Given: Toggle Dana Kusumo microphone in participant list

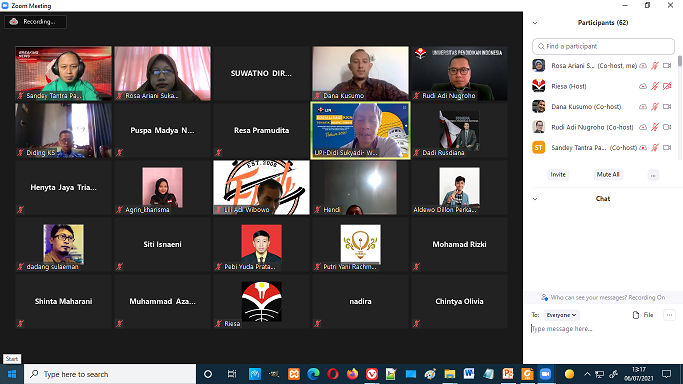Looking at the screenshot, I should (x=655, y=107).
